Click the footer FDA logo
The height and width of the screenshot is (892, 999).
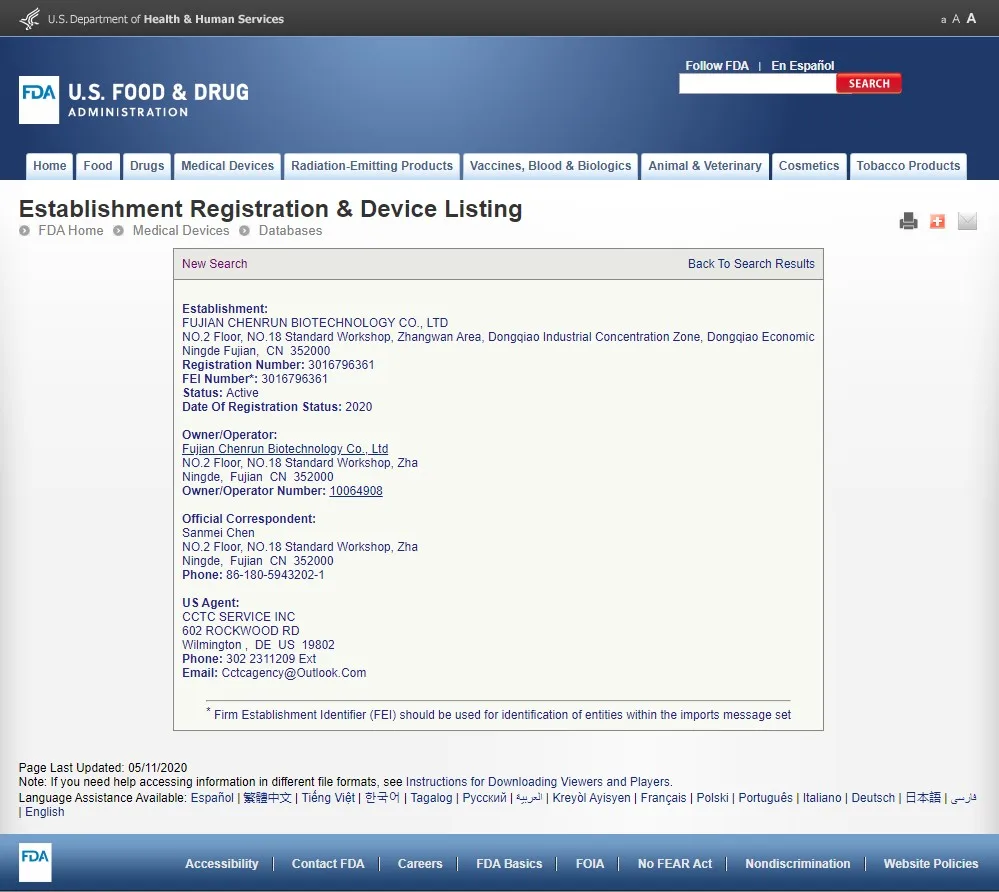click(34, 863)
